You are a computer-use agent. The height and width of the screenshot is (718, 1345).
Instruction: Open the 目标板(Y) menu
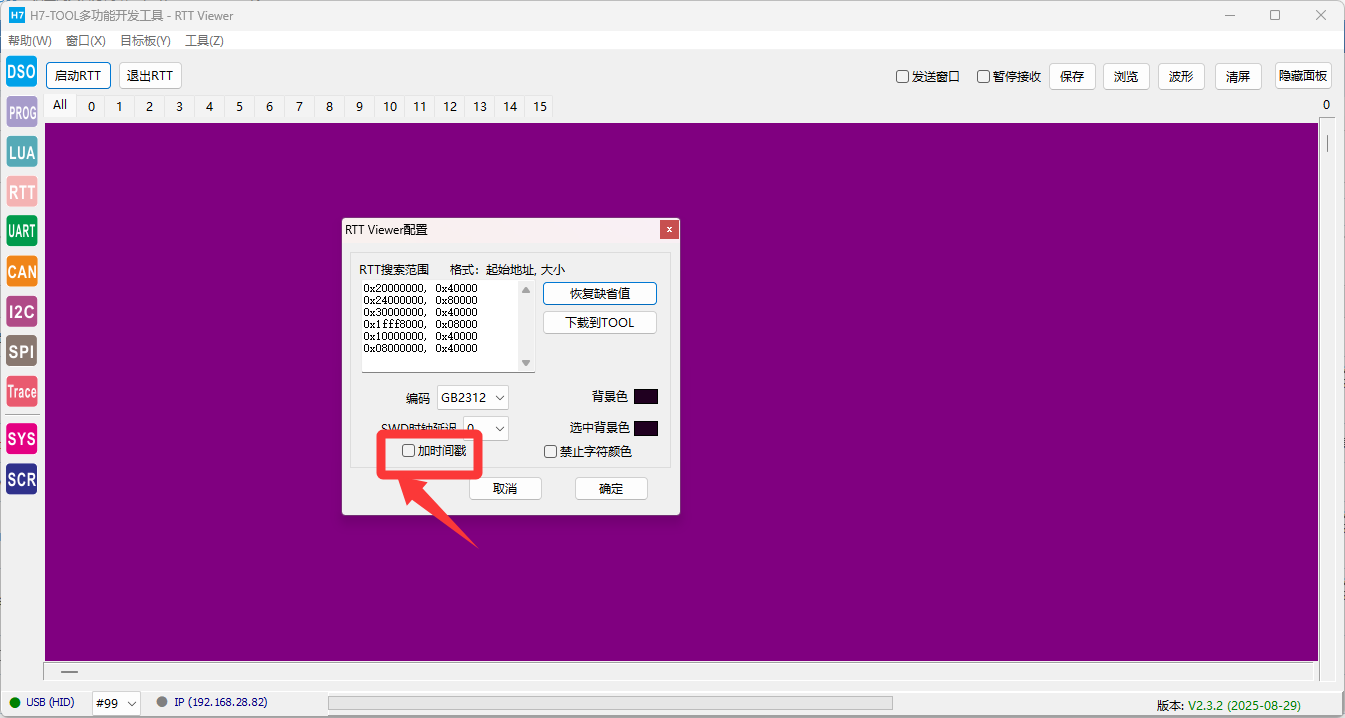pos(145,41)
